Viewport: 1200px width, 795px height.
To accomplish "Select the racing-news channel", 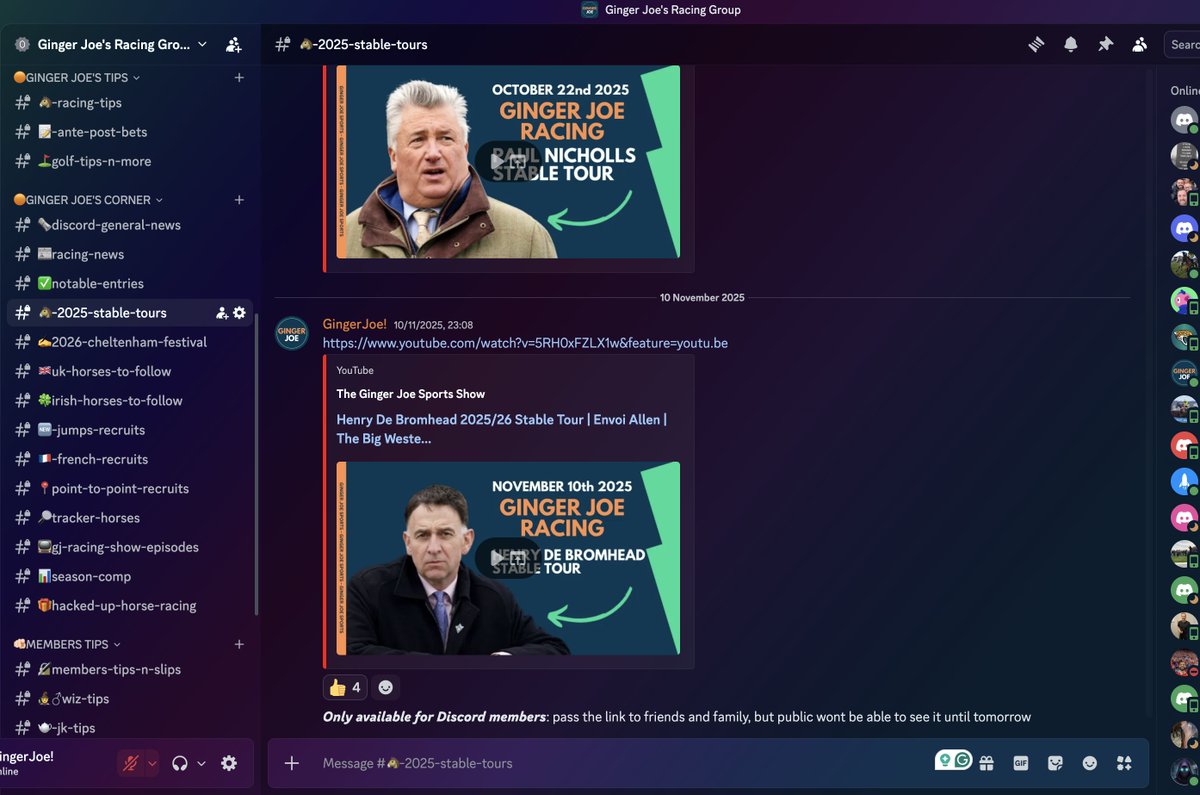I will point(130,254).
